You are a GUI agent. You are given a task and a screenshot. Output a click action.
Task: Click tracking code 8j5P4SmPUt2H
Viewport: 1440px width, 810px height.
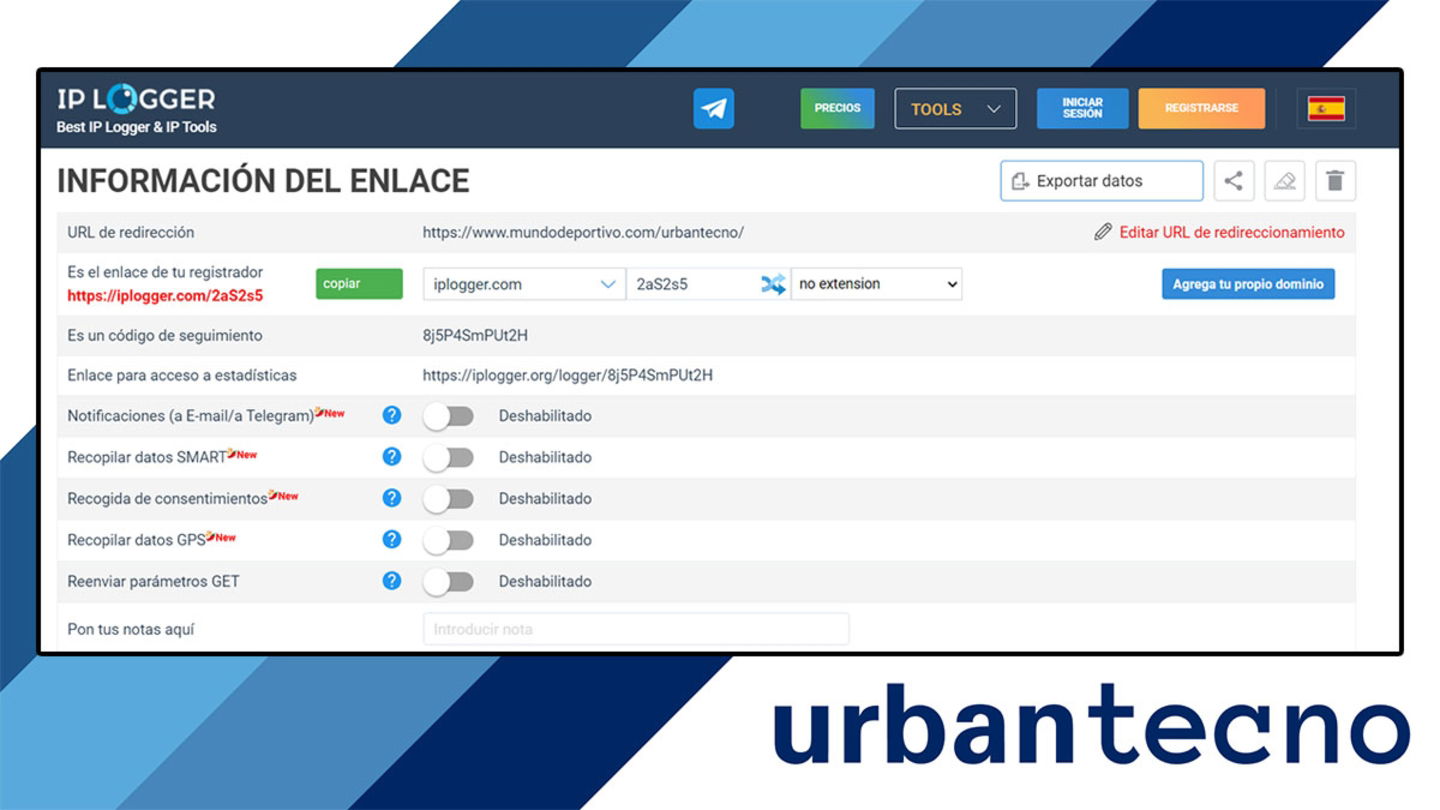(x=475, y=336)
